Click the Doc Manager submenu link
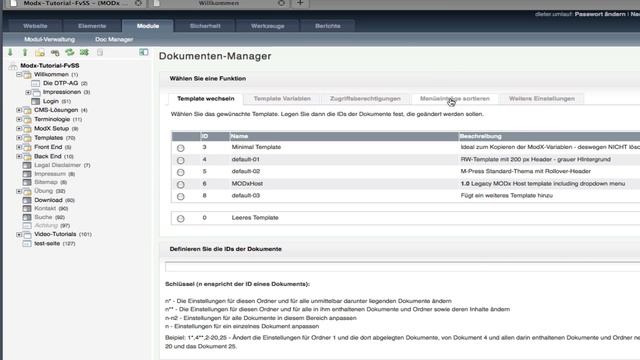Viewport: 640px width, 360px height. point(114,40)
